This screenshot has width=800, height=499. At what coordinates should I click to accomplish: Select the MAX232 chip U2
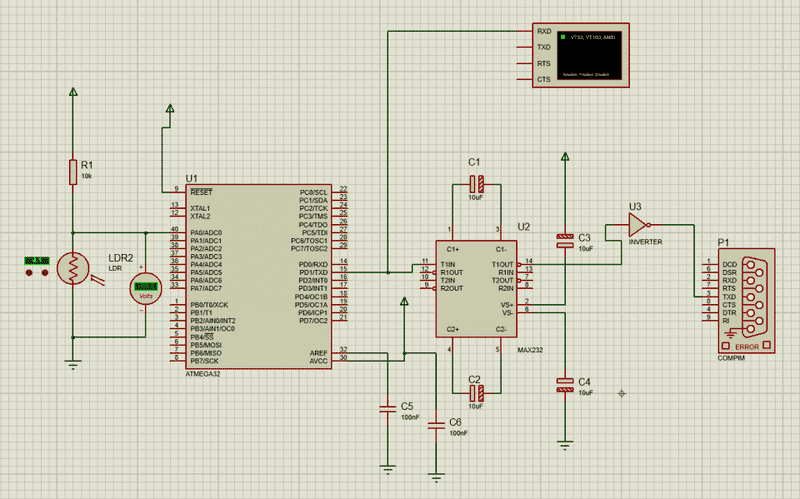coord(475,288)
